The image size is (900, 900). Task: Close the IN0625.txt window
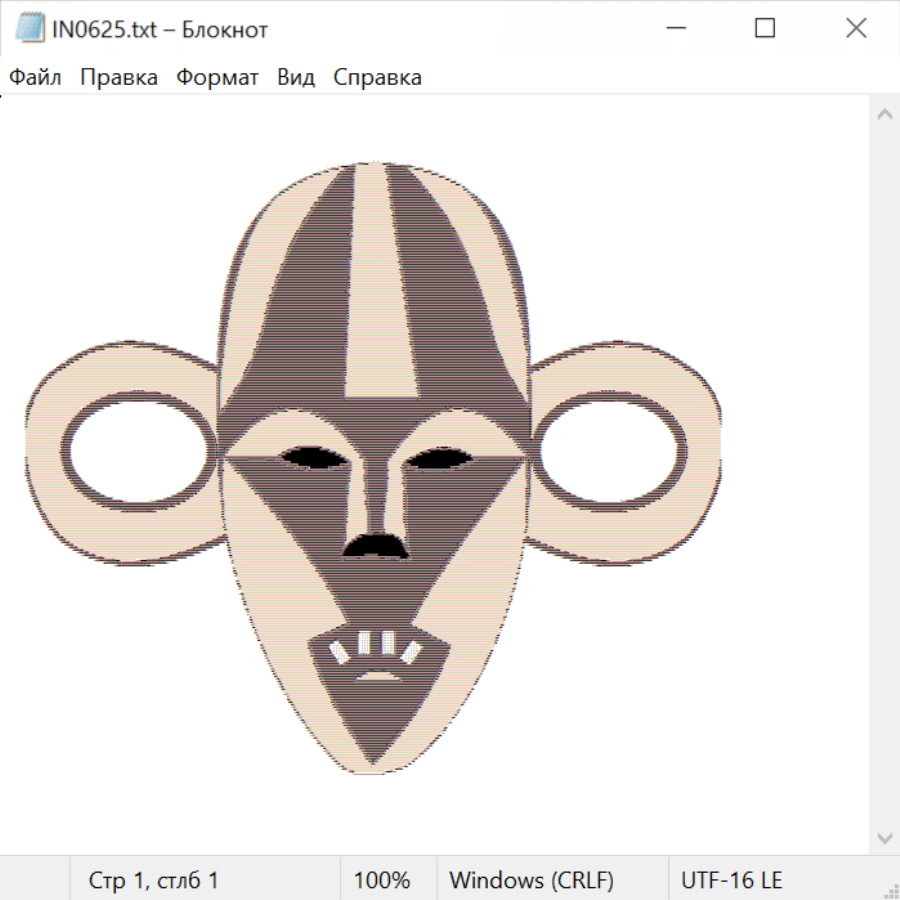(856, 29)
